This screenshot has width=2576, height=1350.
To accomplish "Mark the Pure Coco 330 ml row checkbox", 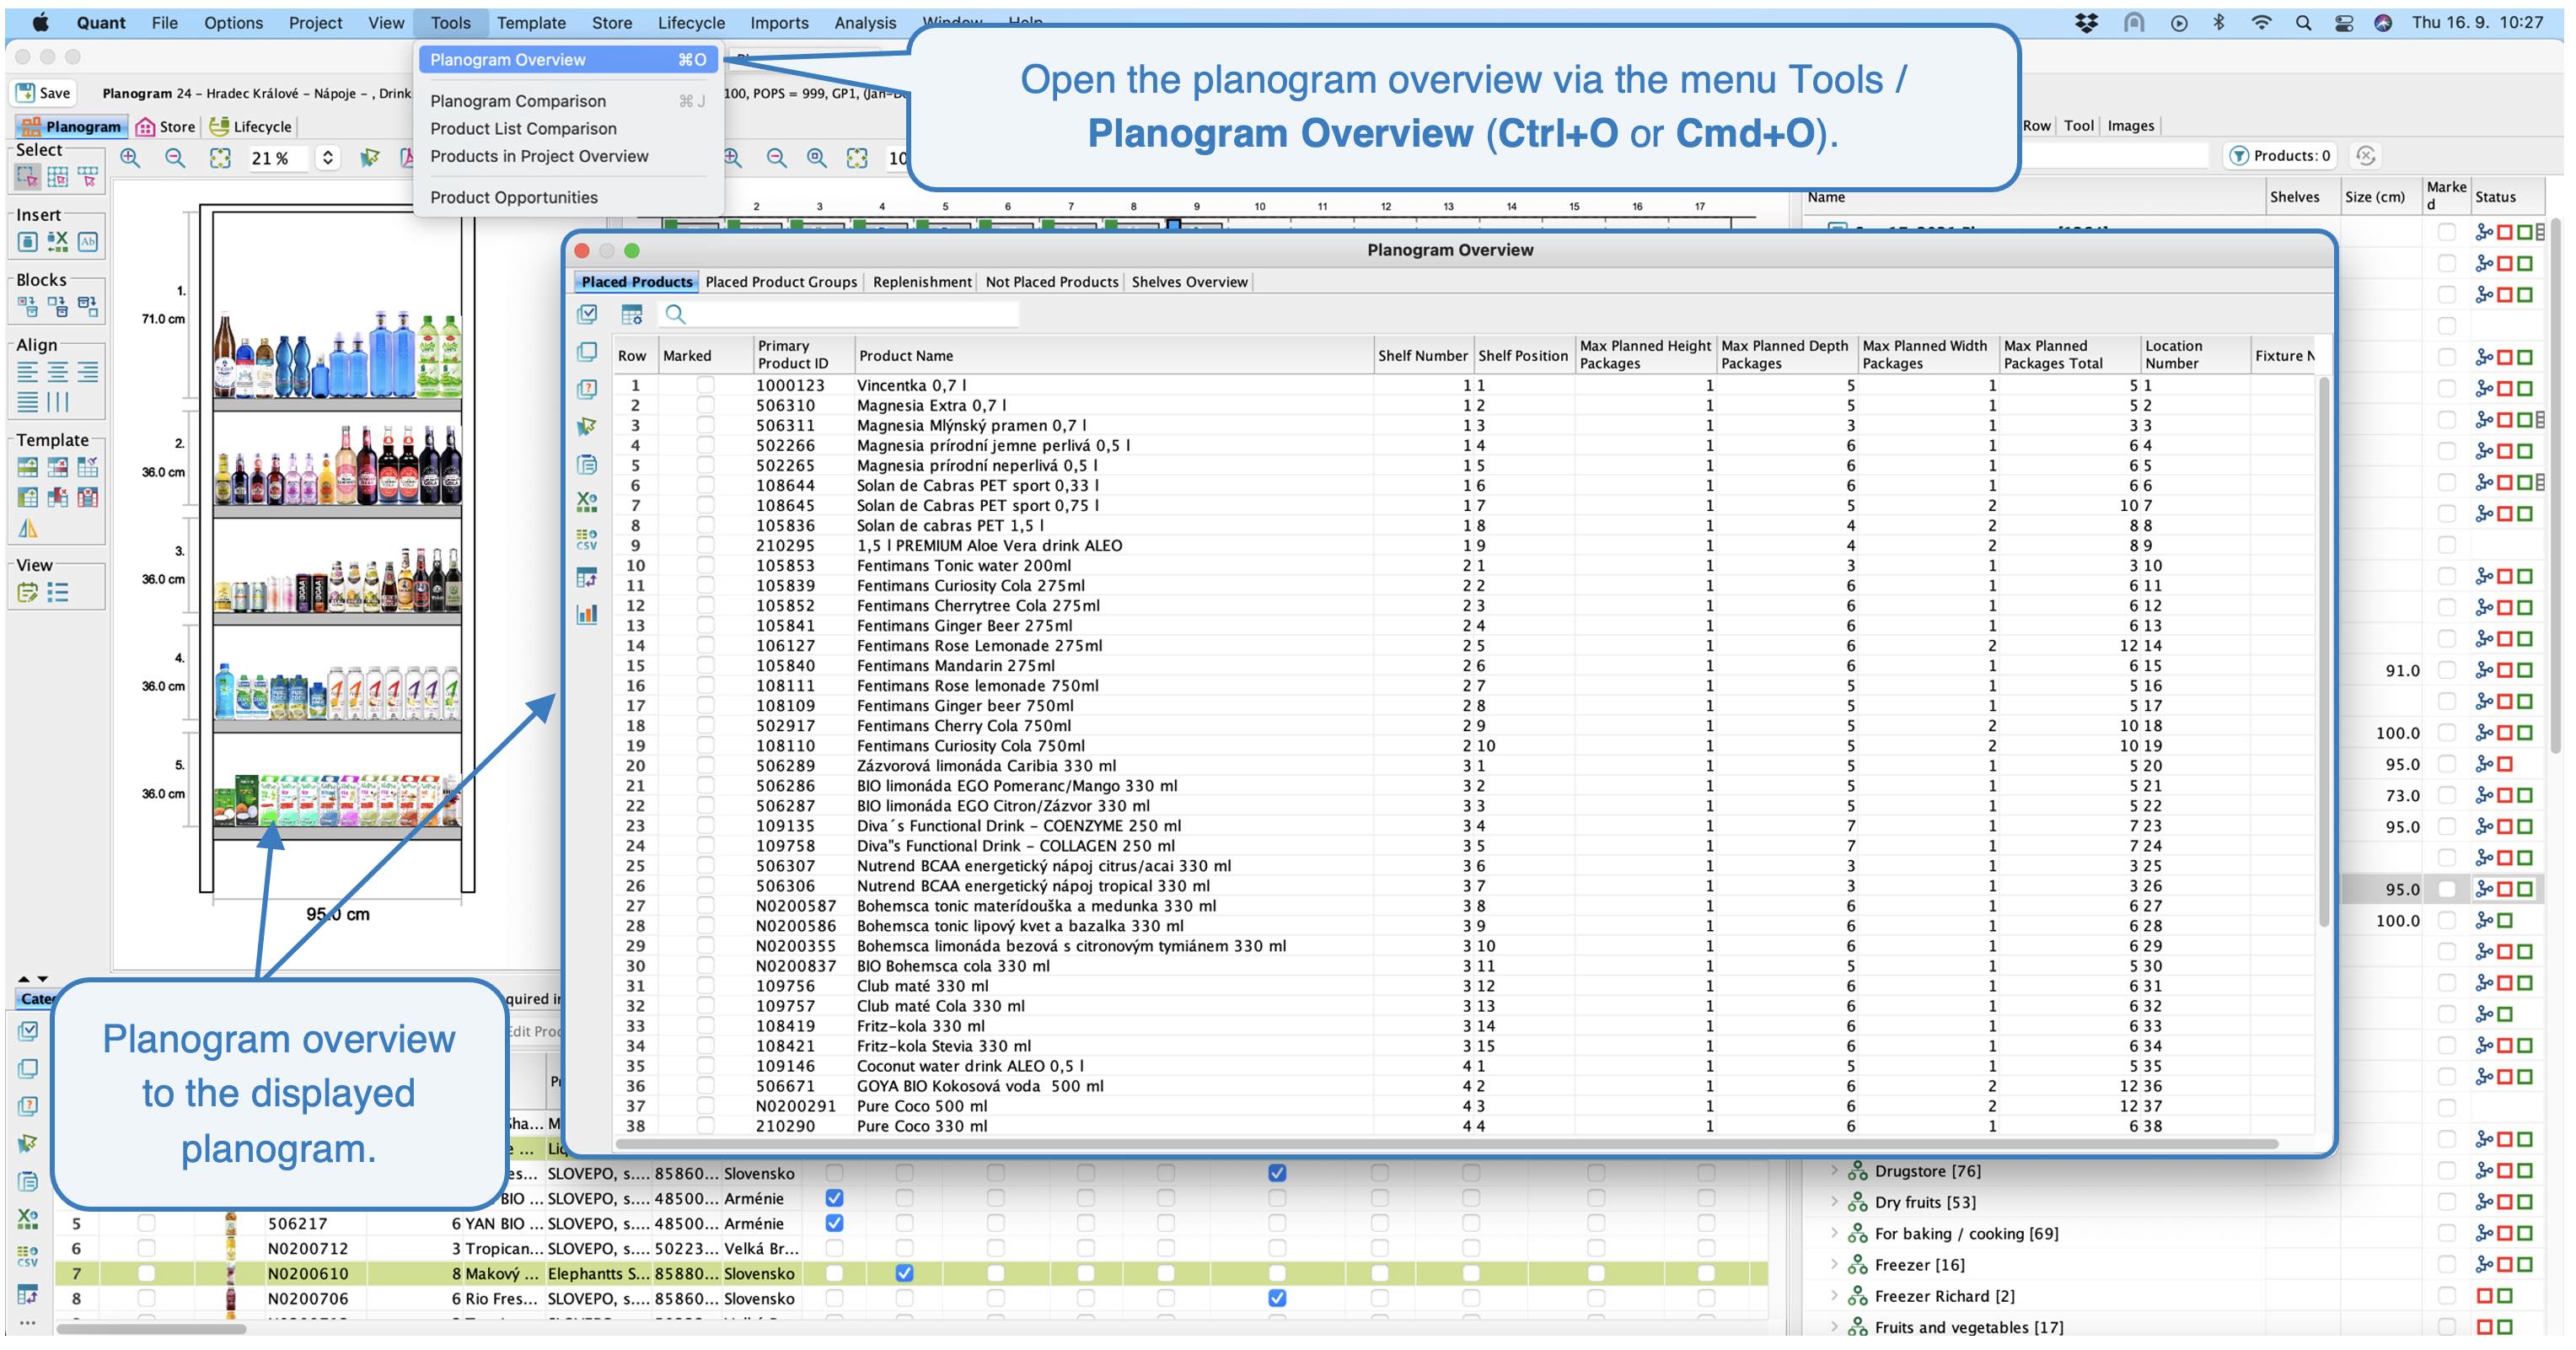I will pyautogui.click(x=706, y=1125).
